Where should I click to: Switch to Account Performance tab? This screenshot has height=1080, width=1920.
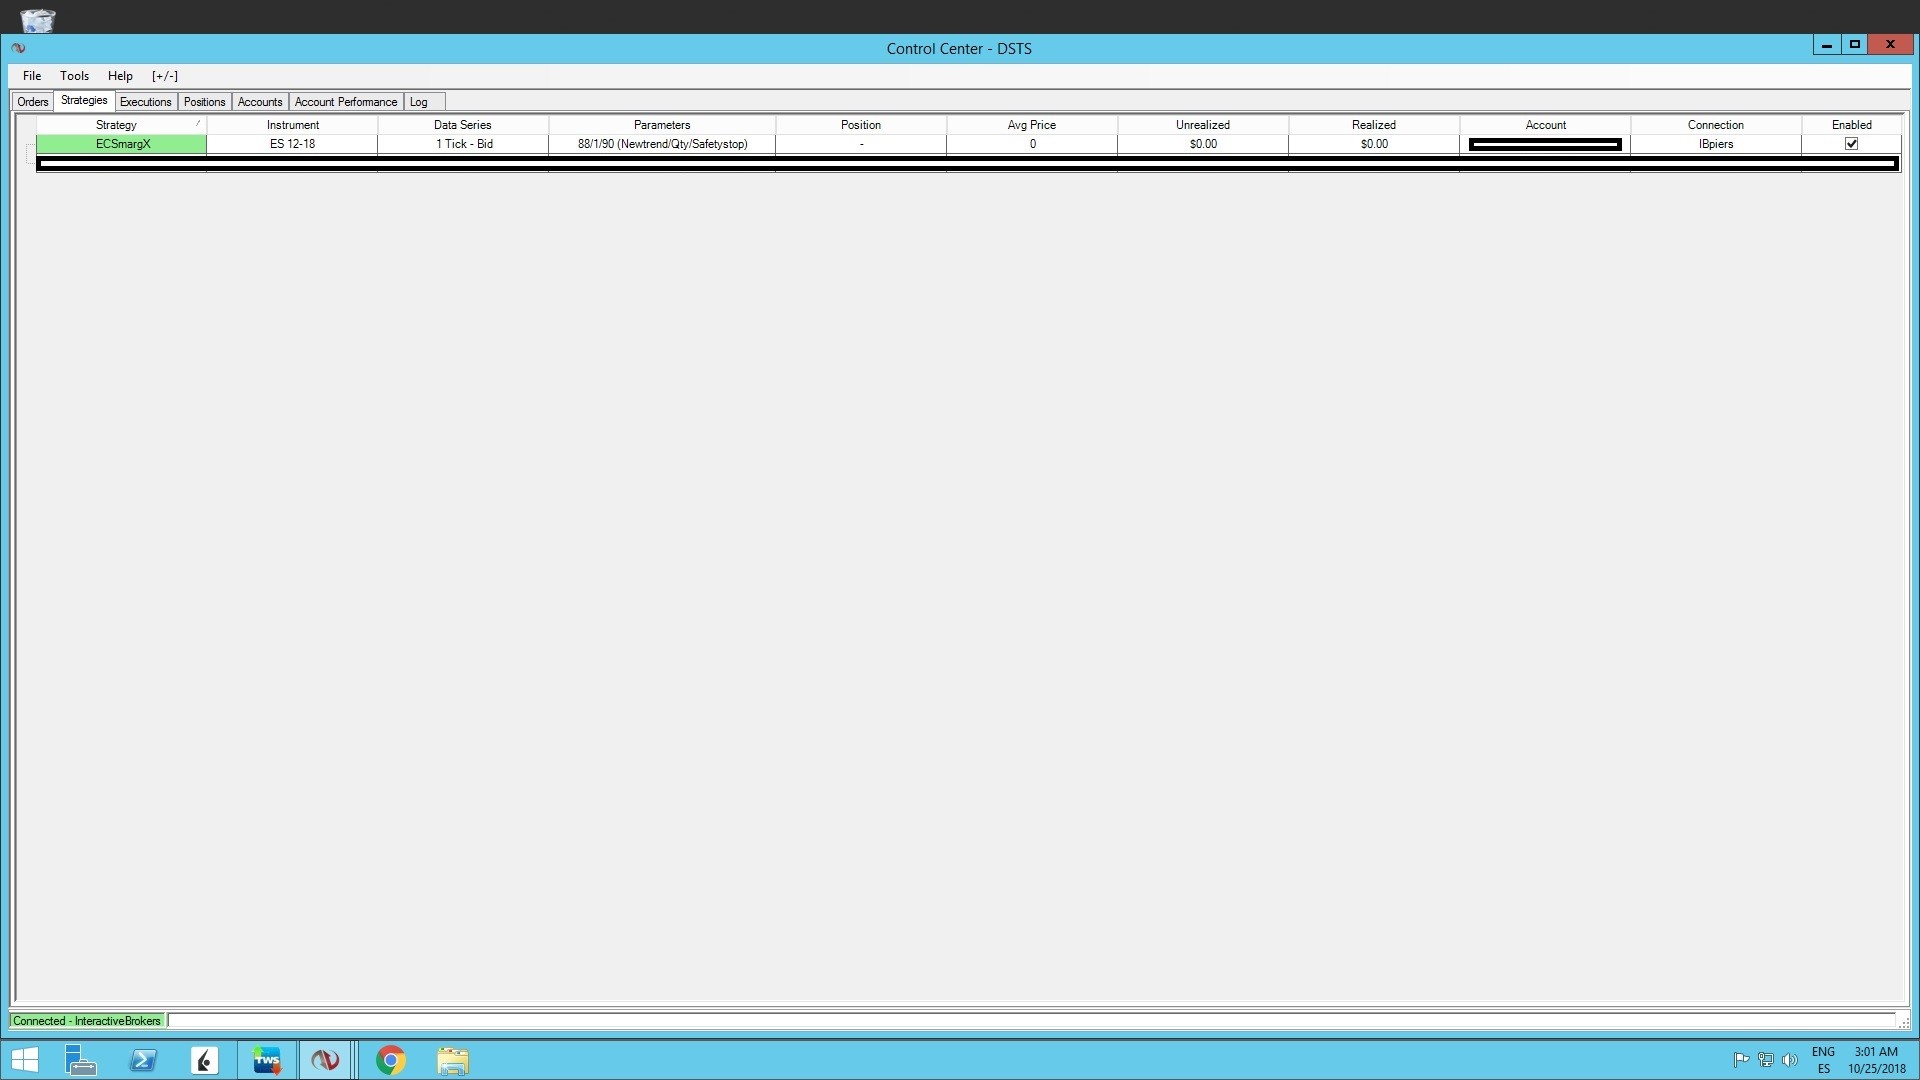pyautogui.click(x=345, y=102)
